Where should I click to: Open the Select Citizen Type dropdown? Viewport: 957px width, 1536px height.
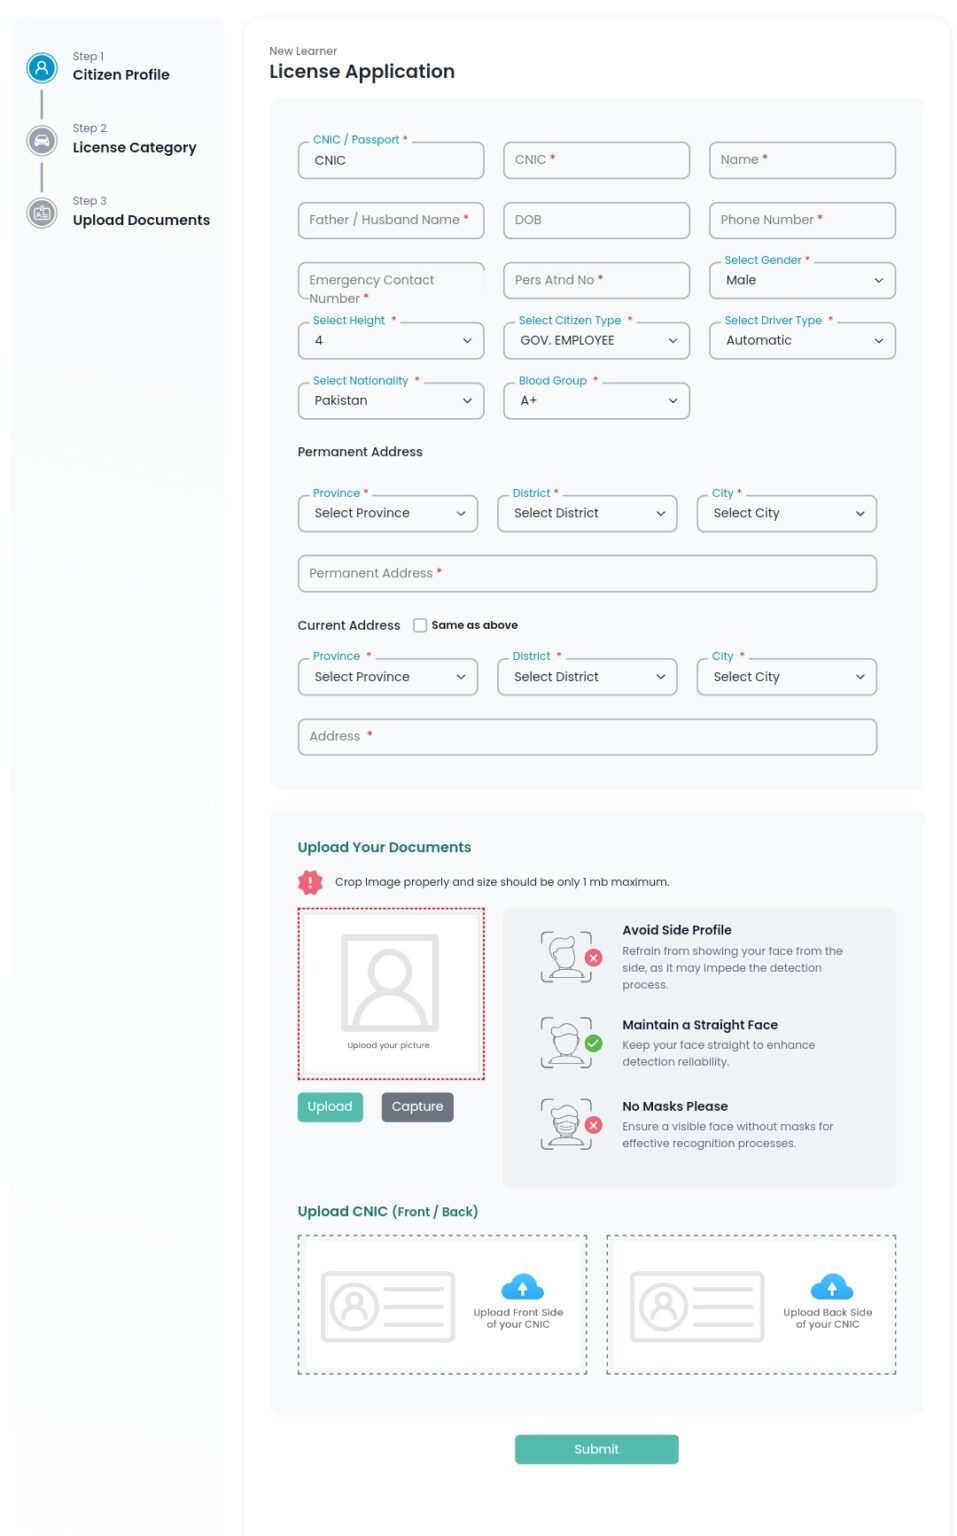(596, 341)
